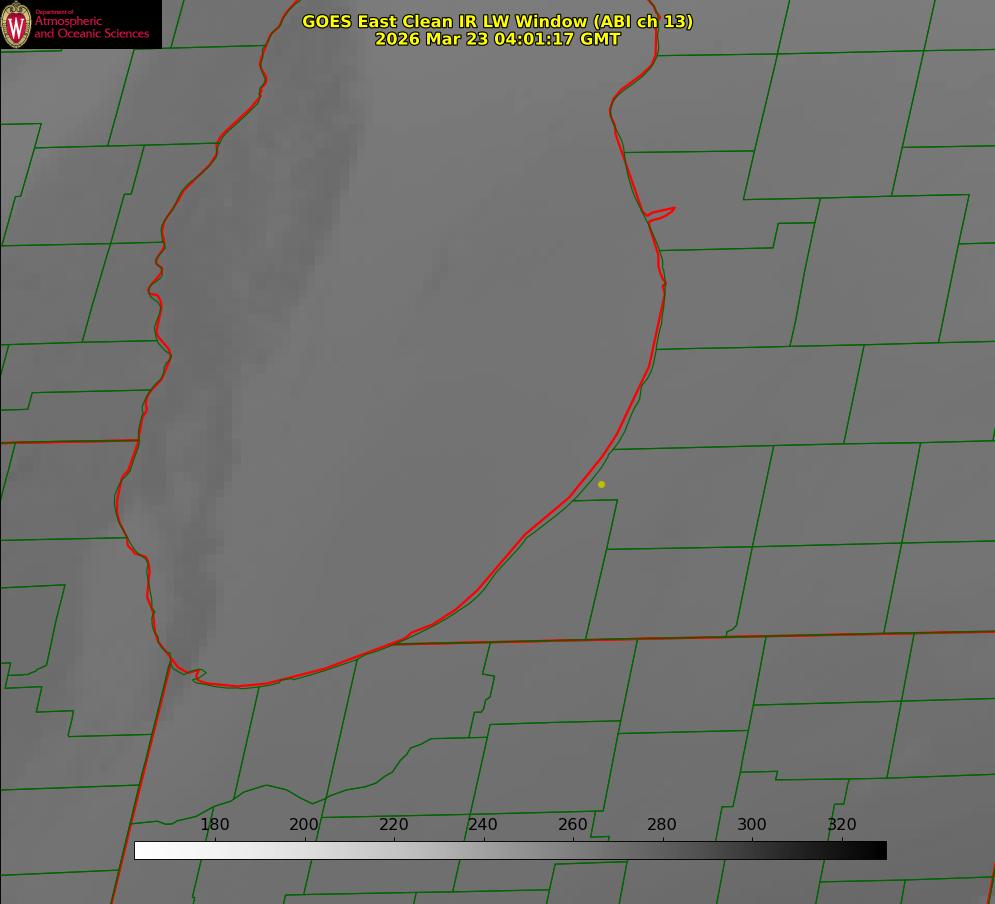
Task: Click the 240 label on the color scale
Action: point(483,824)
